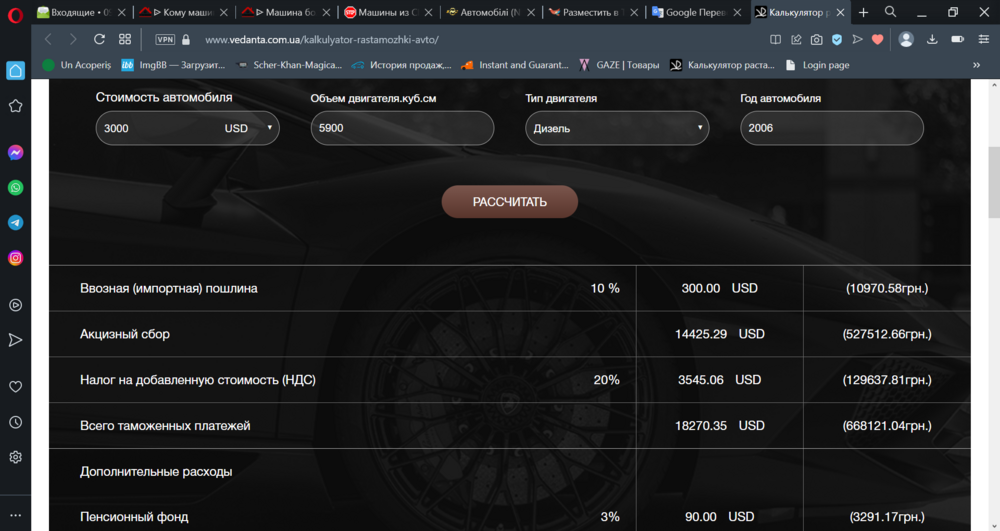Open Калькулятор раста bookmark

[722, 65]
